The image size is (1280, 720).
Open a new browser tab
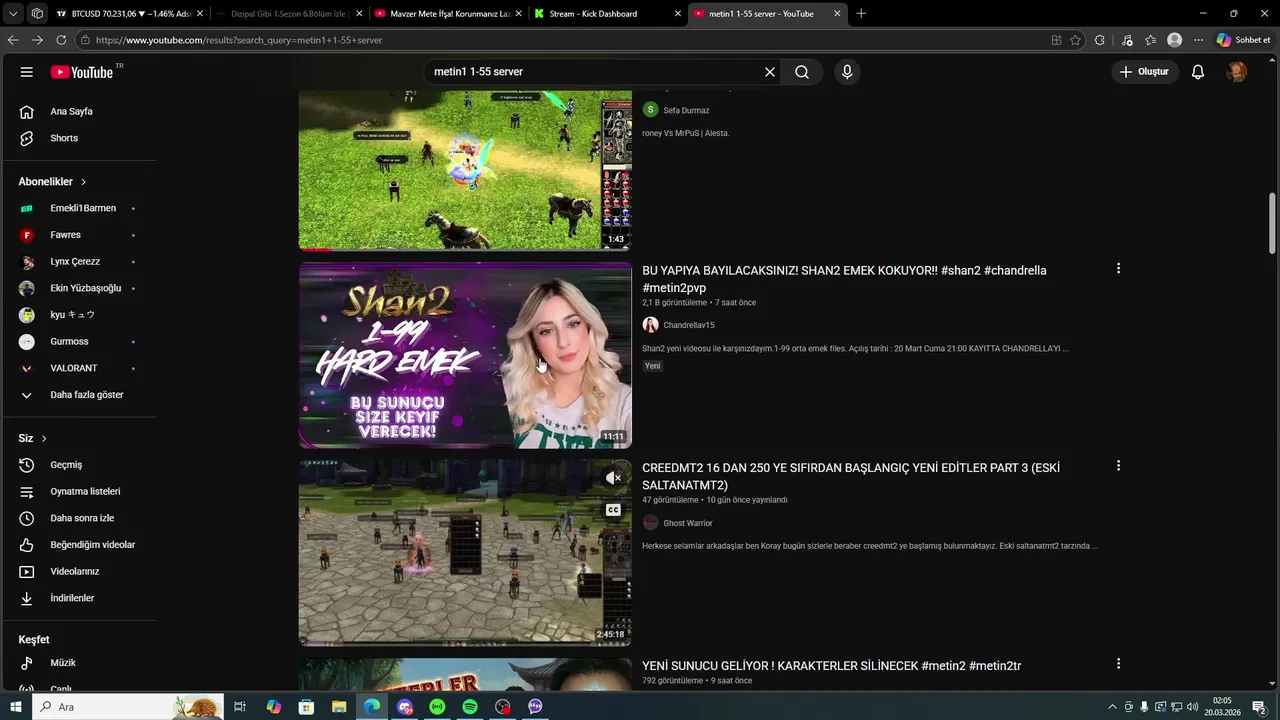[x=861, y=14]
